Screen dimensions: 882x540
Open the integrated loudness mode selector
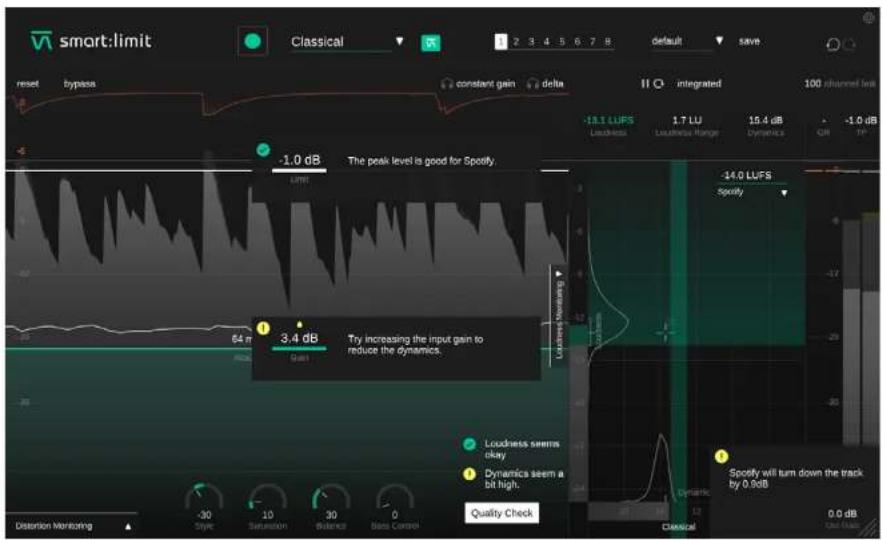(x=699, y=83)
